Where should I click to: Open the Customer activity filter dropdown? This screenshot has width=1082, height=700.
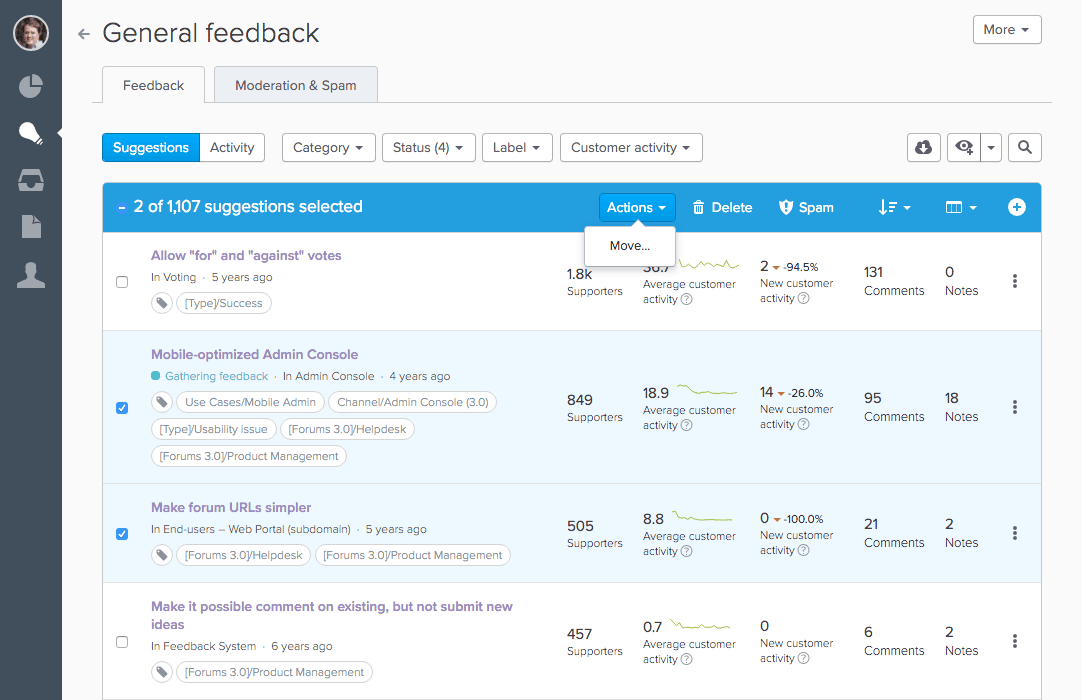click(631, 147)
